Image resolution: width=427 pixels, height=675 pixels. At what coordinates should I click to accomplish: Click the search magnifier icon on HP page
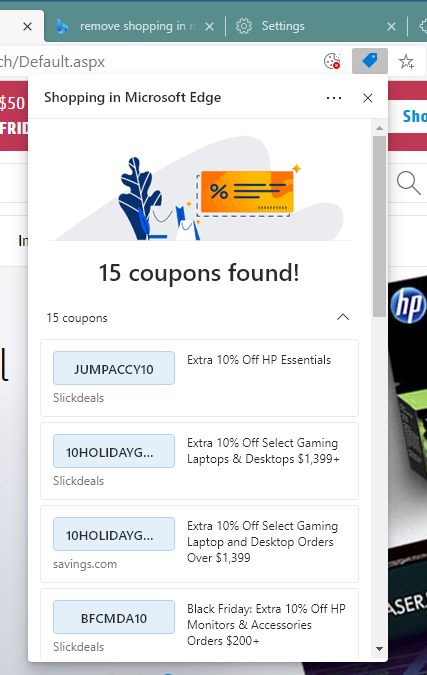pos(408,183)
